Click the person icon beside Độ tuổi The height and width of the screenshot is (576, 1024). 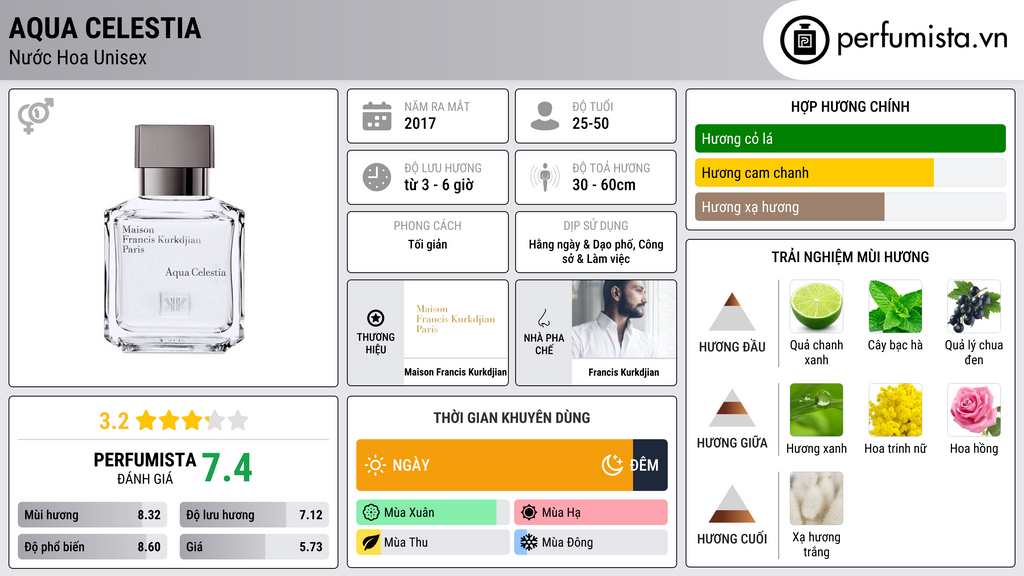pos(545,116)
